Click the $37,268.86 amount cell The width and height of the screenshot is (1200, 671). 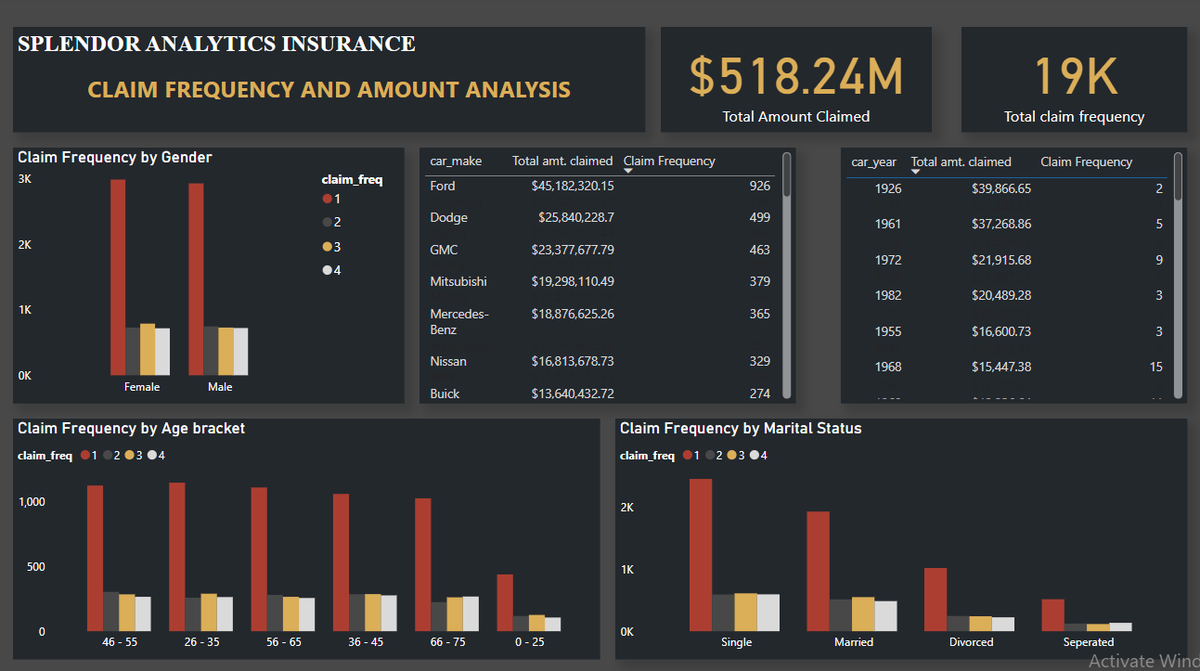tap(1001, 225)
